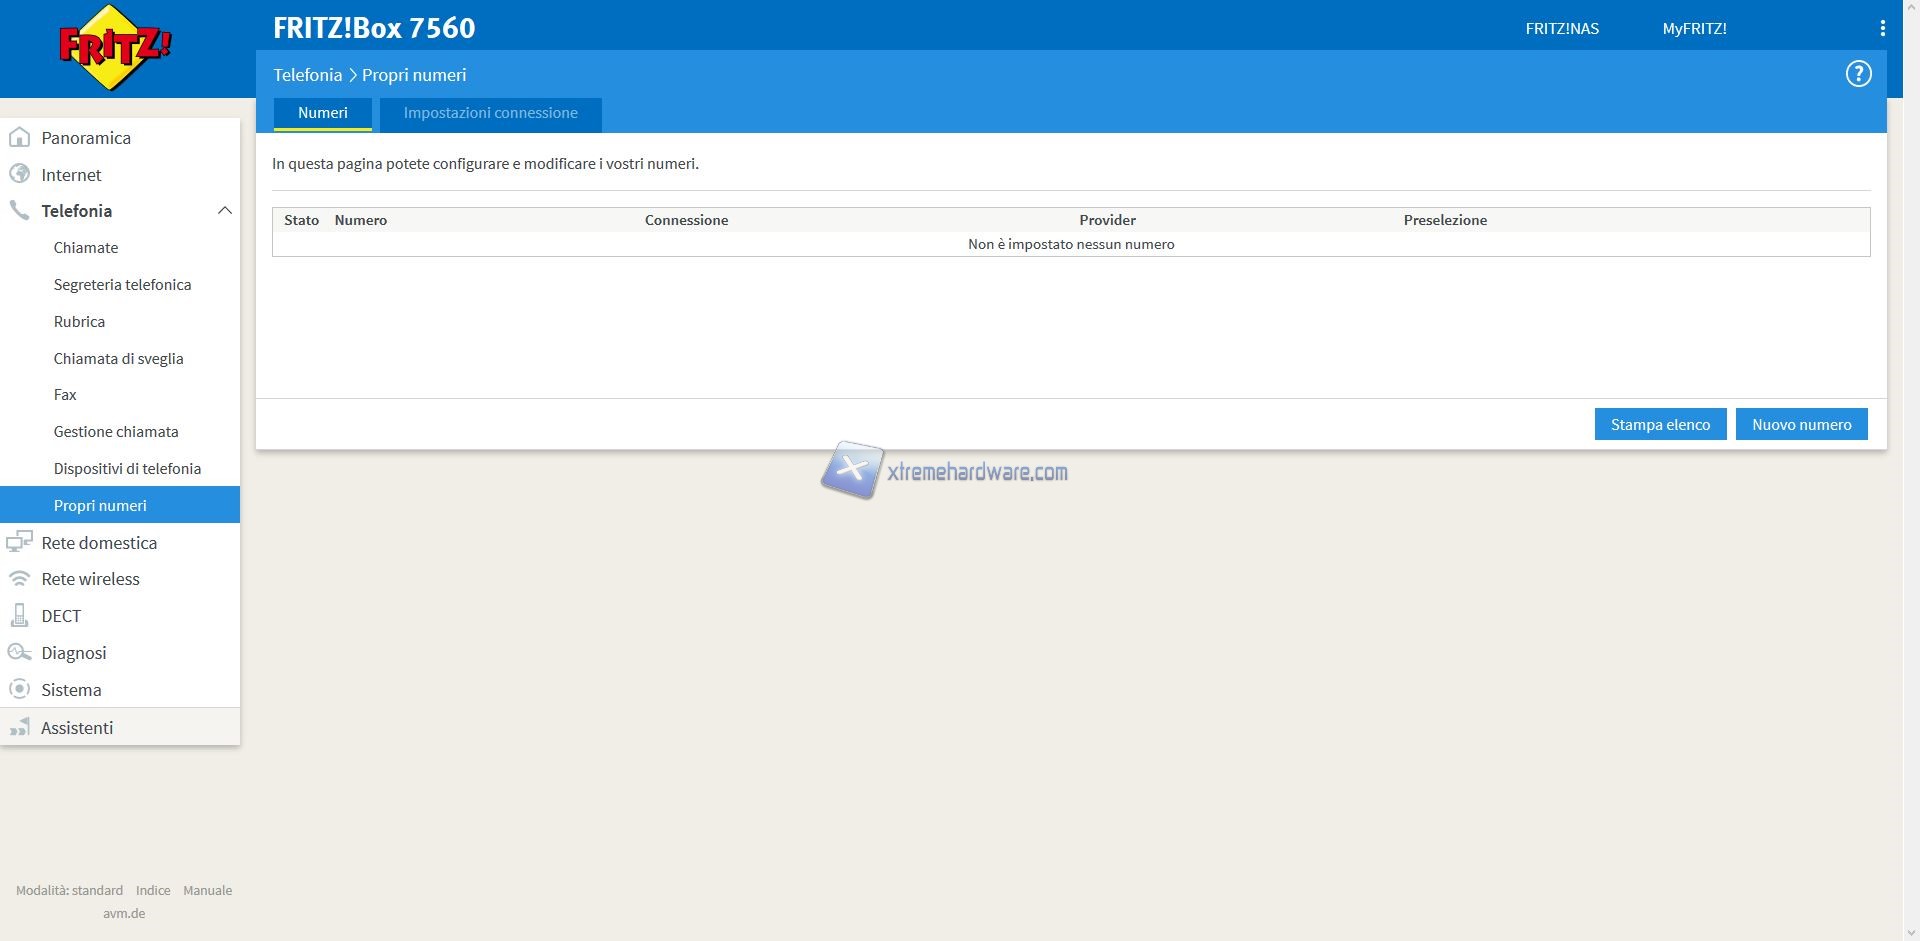Select the Numeri tab
1920x941 pixels.
(x=322, y=113)
